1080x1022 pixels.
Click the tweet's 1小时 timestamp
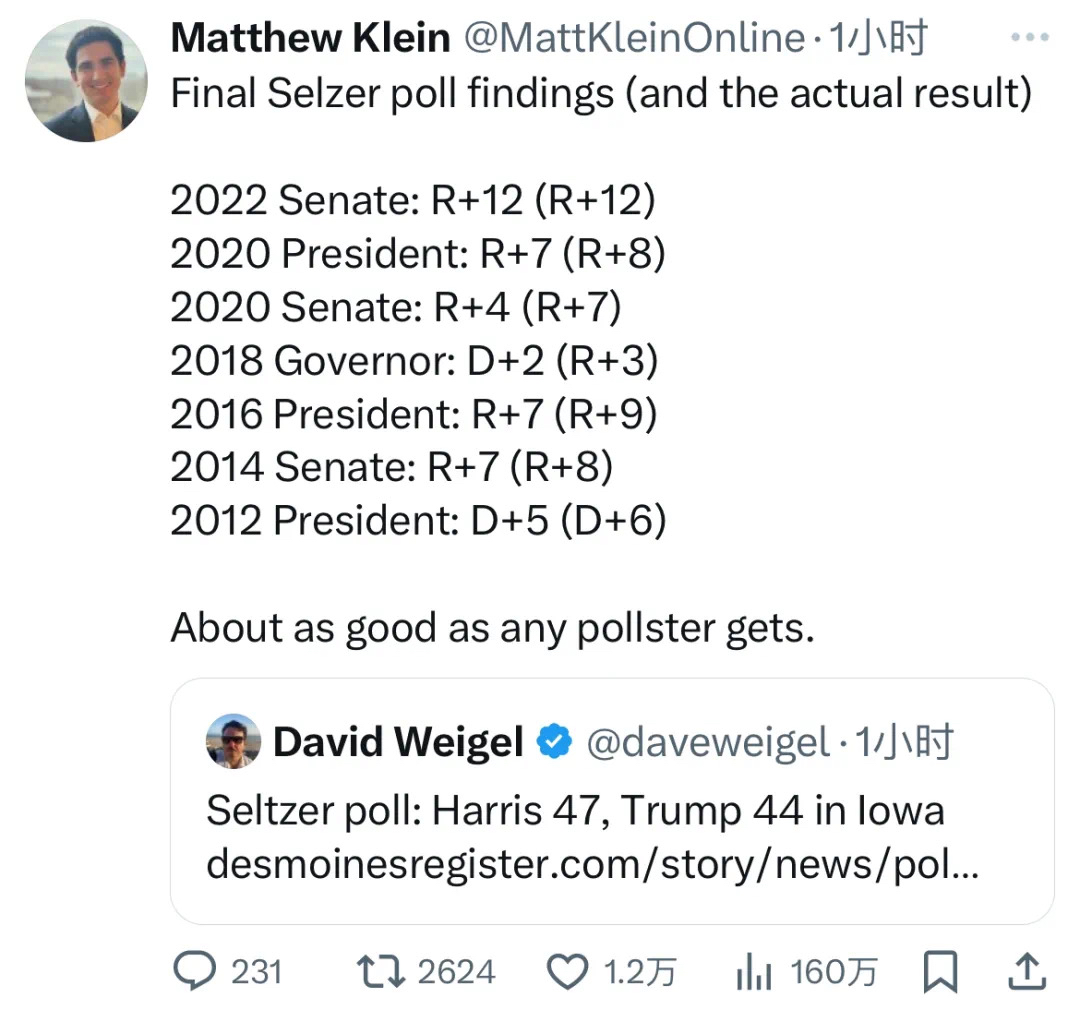[x=878, y=37]
